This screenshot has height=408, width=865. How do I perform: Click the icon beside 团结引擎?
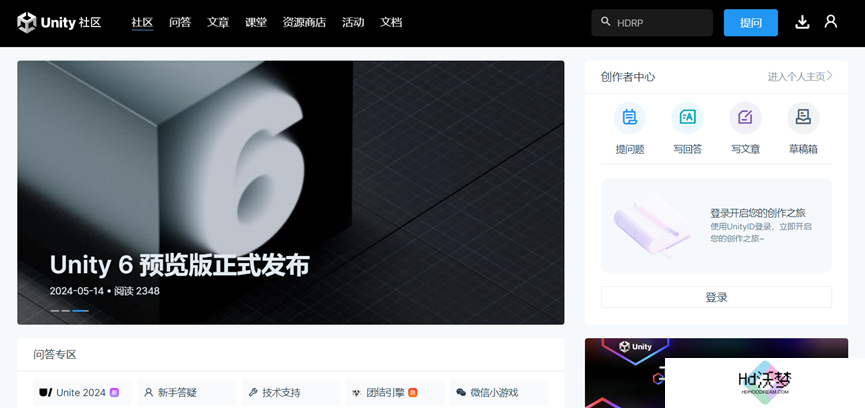[356, 393]
